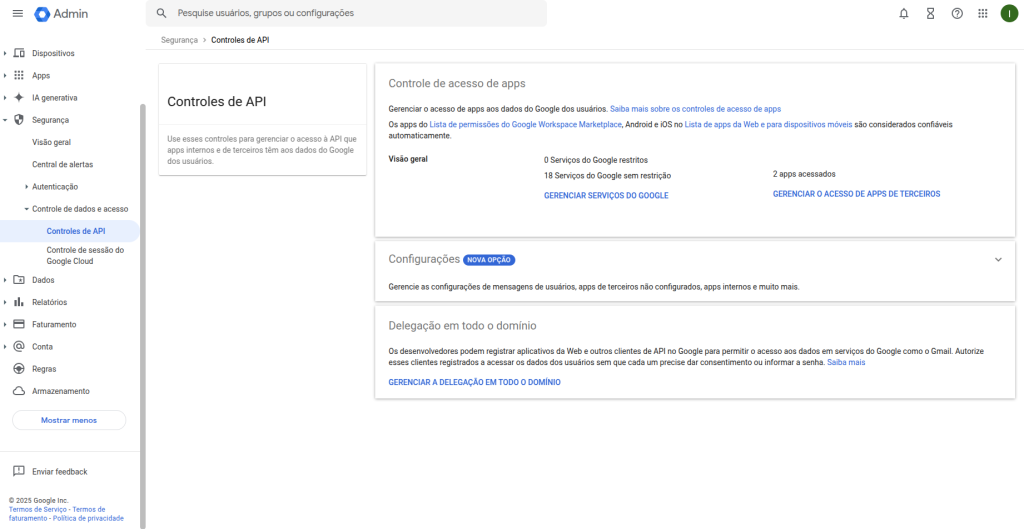Focus the search users and groups field

point(346,13)
